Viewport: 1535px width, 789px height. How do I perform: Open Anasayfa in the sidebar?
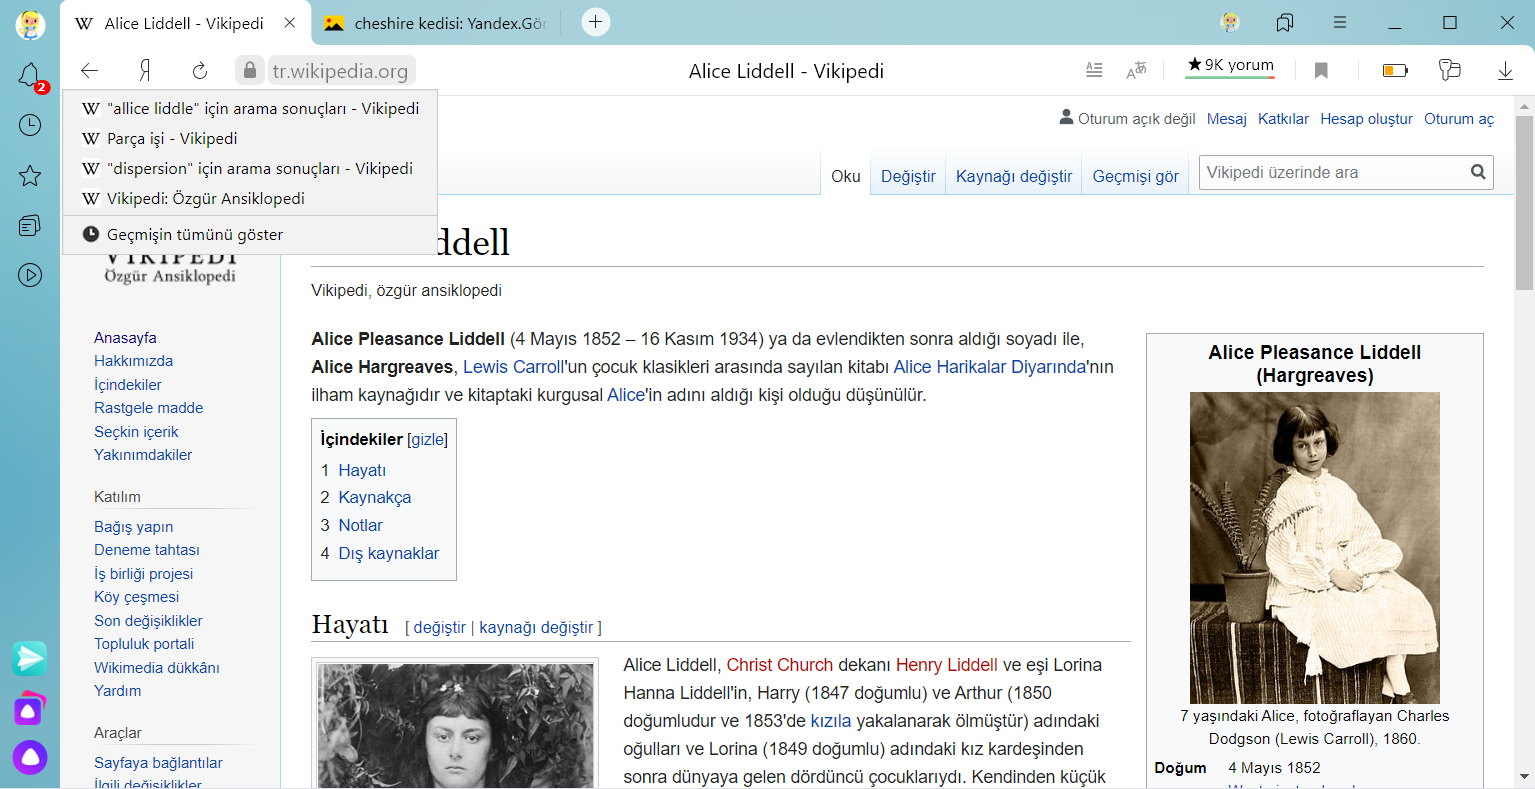tap(125, 337)
